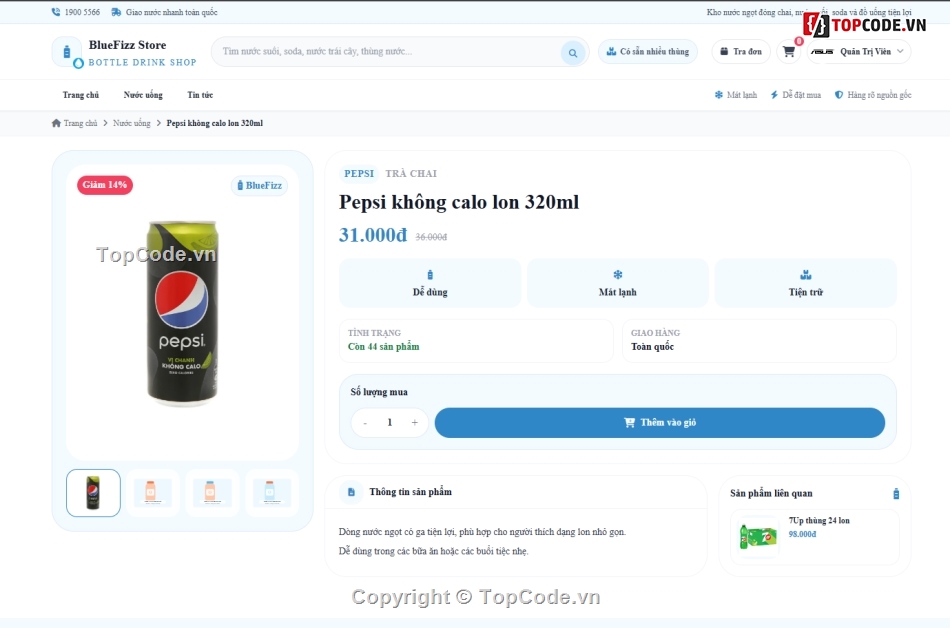Click the Toàn quốc delivery text
This screenshot has height=628, width=950.
coord(653,346)
